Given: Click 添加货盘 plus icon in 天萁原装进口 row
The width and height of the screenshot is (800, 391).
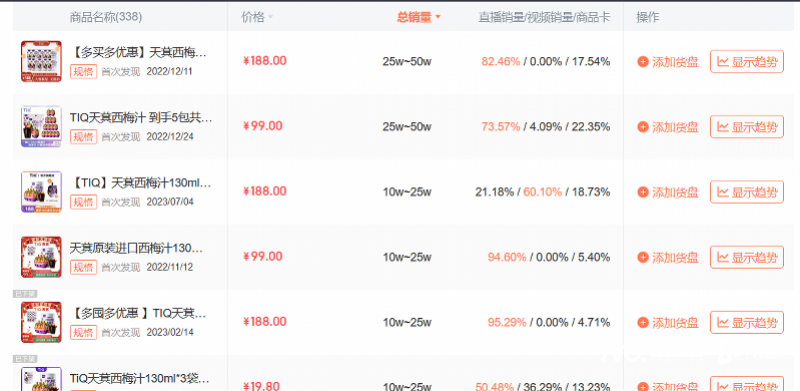Looking at the screenshot, I should click(643, 258).
